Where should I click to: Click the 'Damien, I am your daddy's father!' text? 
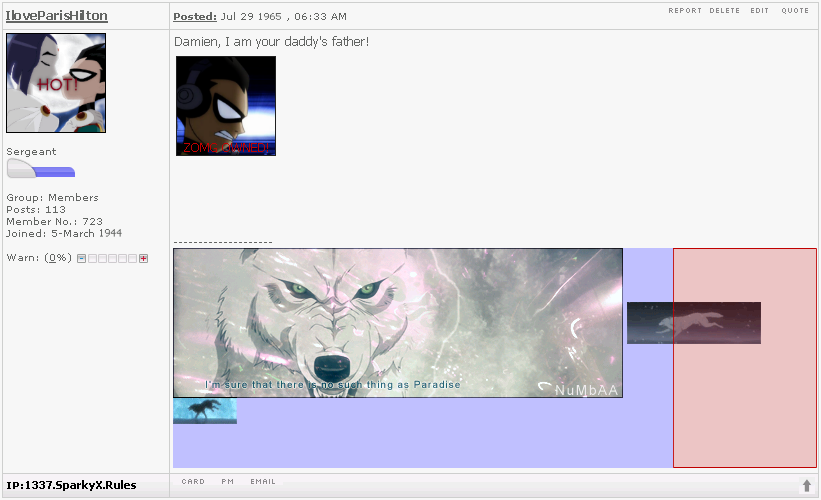[x=271, y=42]
